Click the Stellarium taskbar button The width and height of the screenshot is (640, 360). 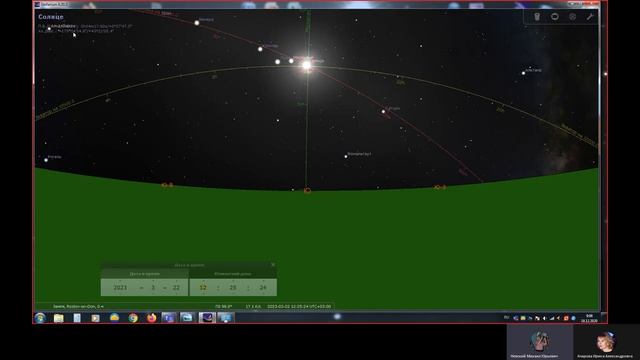207,318
